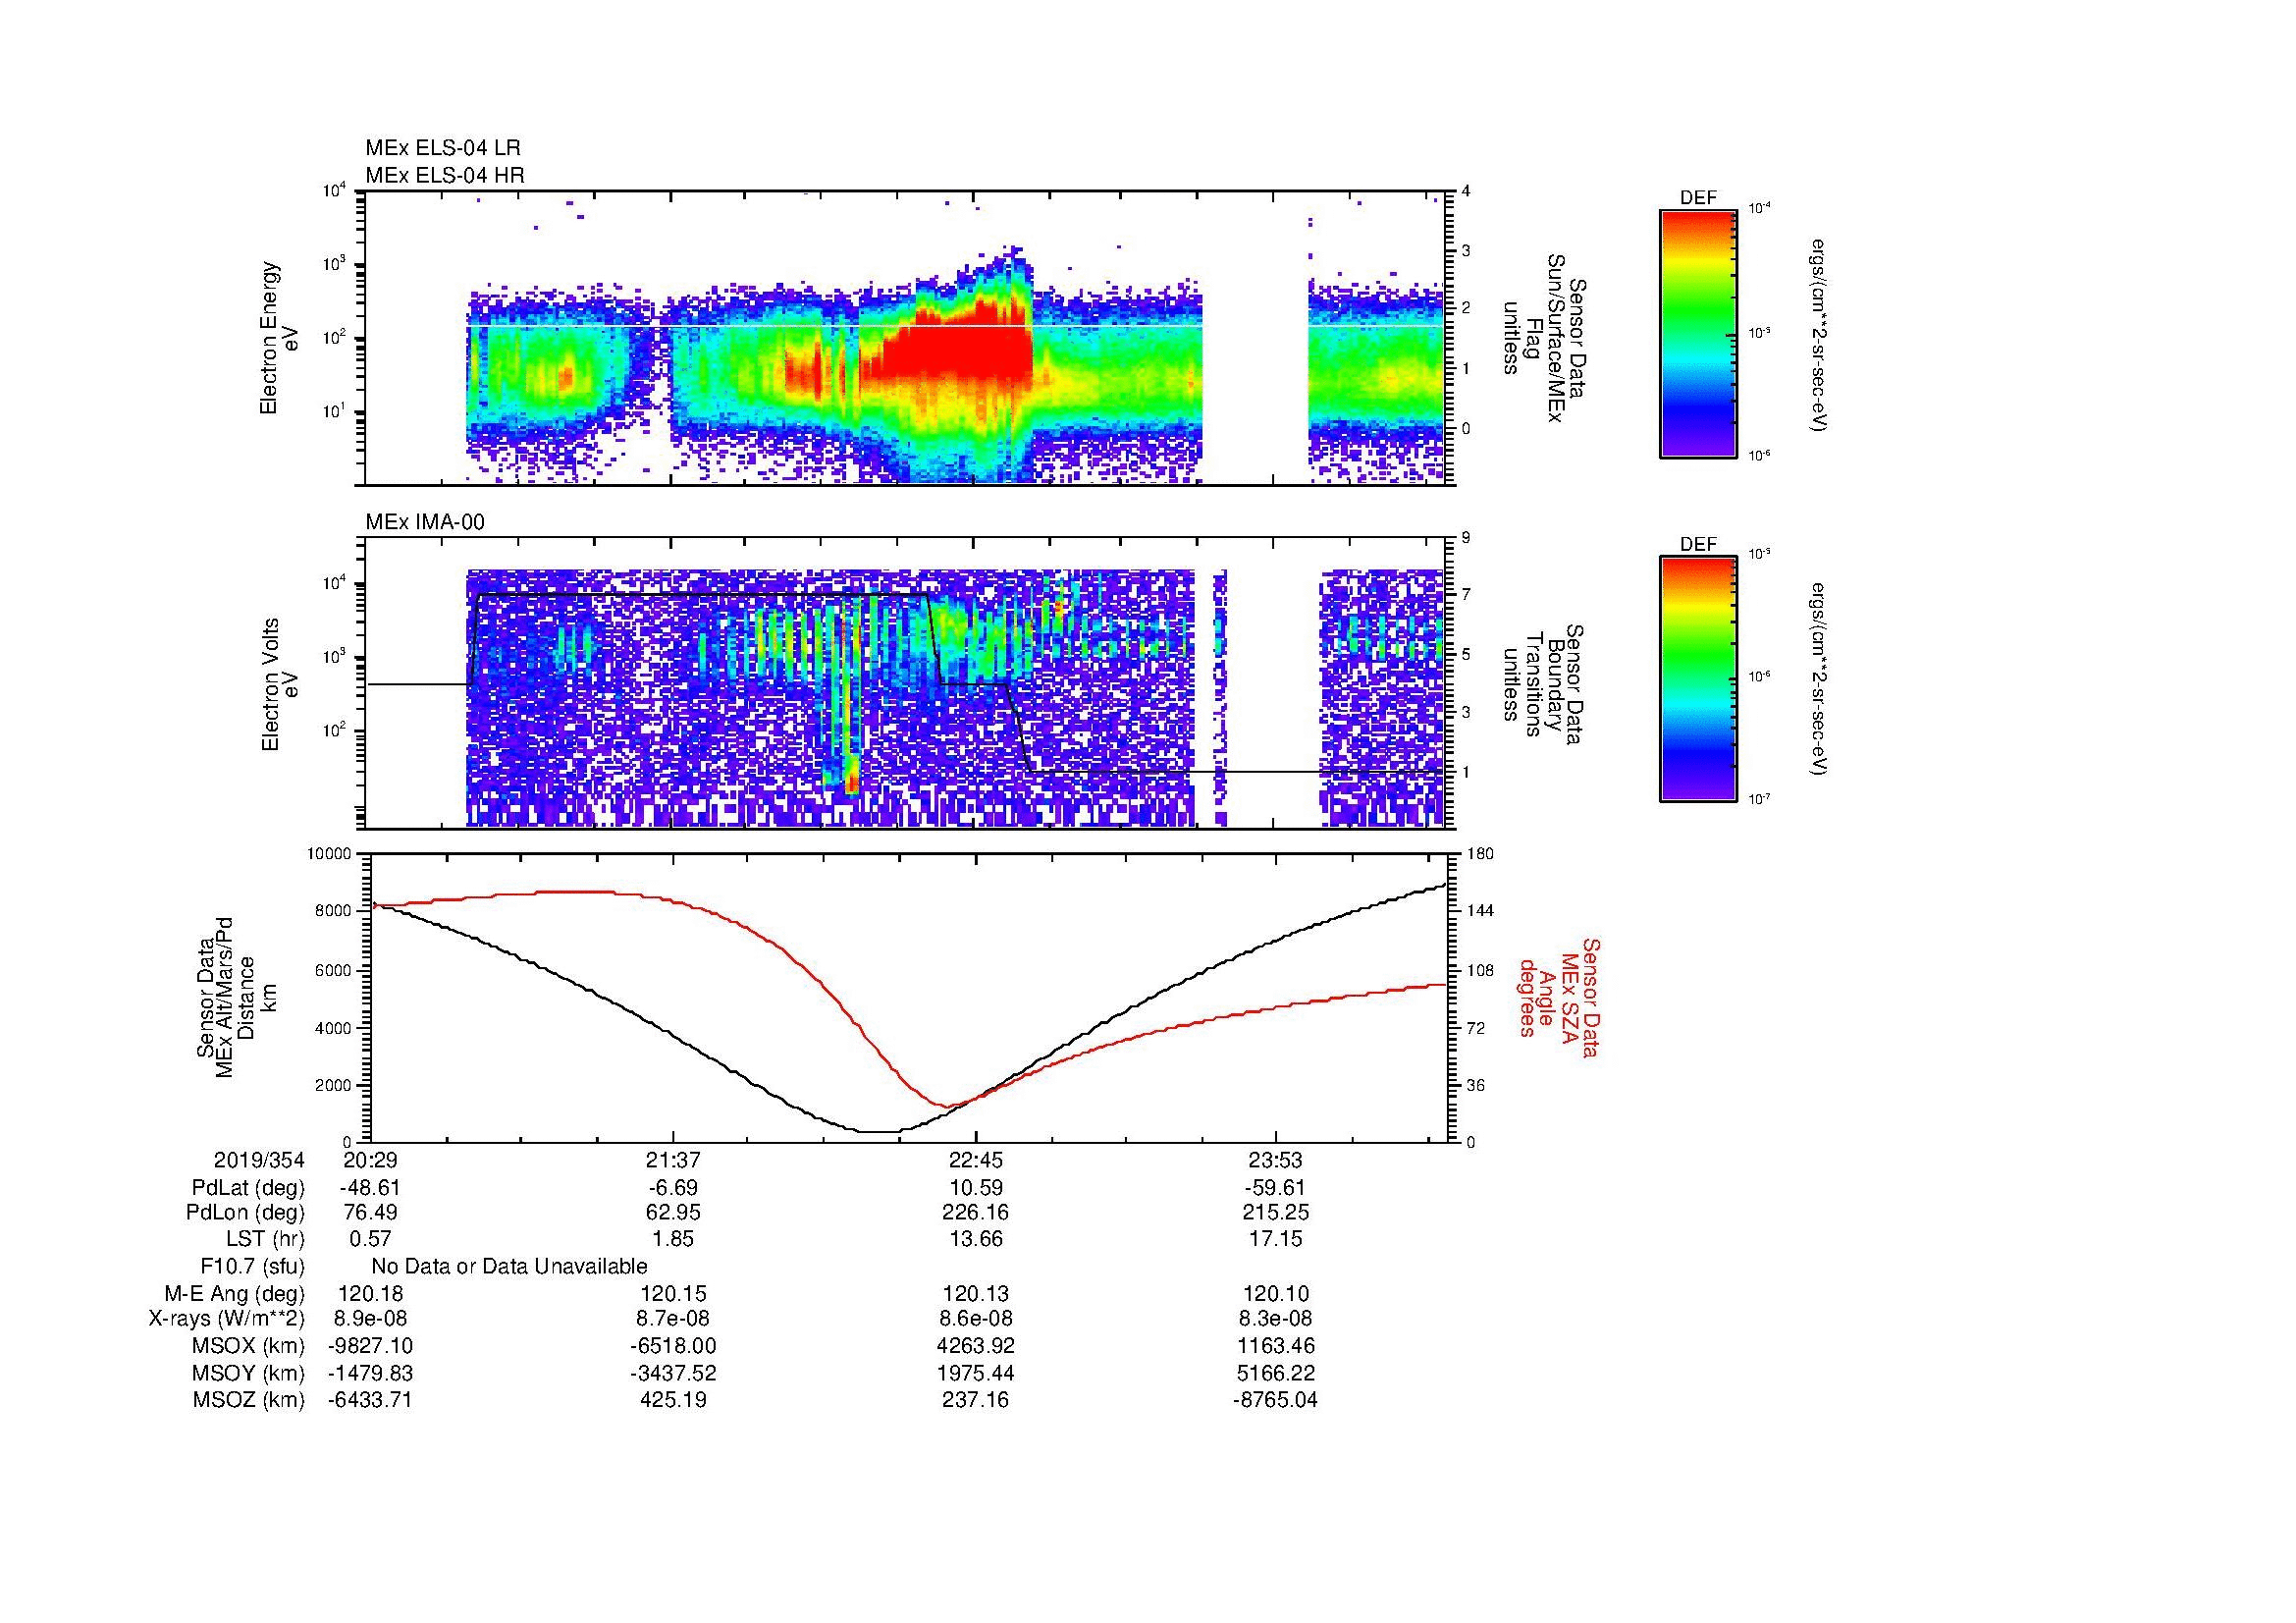The height and width of the screenshot is (1623, 2296).
Task: Click the PdLat value -59.61
Action: click(1276, 1188)
